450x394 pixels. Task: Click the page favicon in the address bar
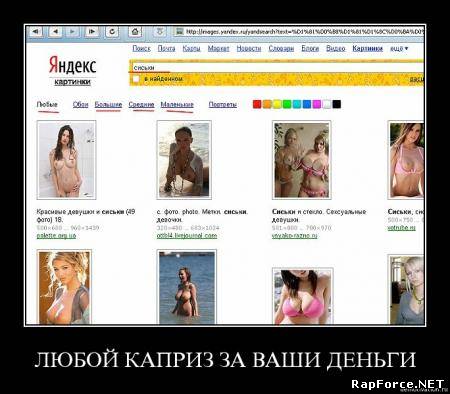pyautogui.click(x=180, y=32)
